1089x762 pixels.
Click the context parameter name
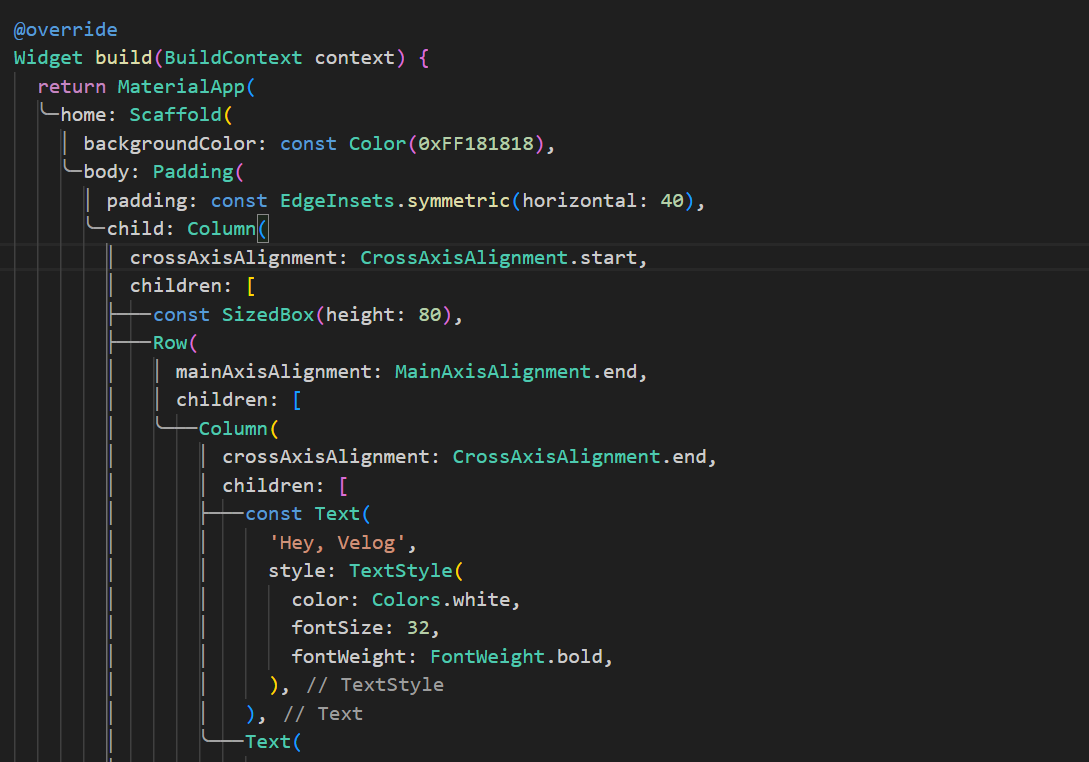(x=355, y=58)
